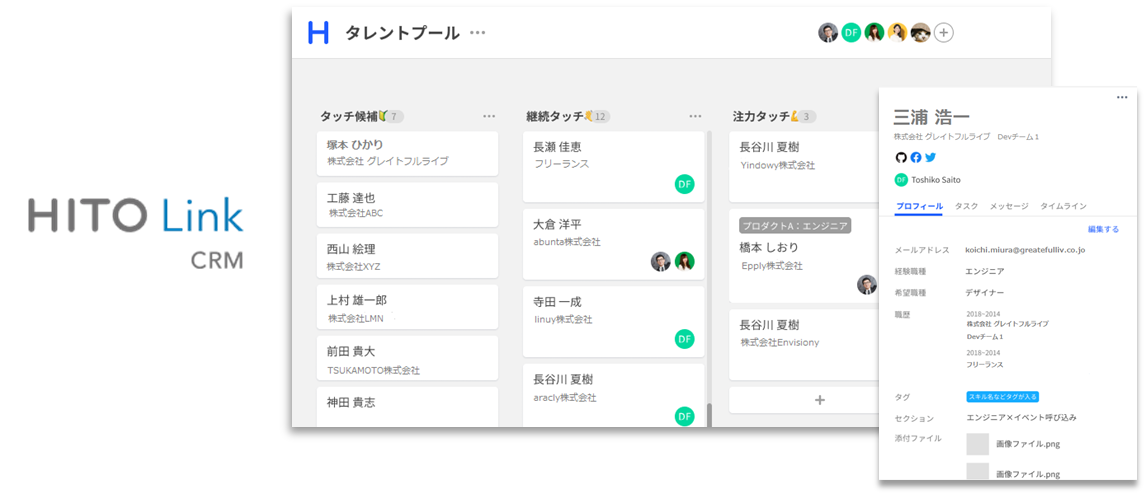Image resolution: width=1146 pixels, height=495 pixels.
Task: Open 長谷川 夏樹 Yindowy株式会社 card
Action: 805,167
